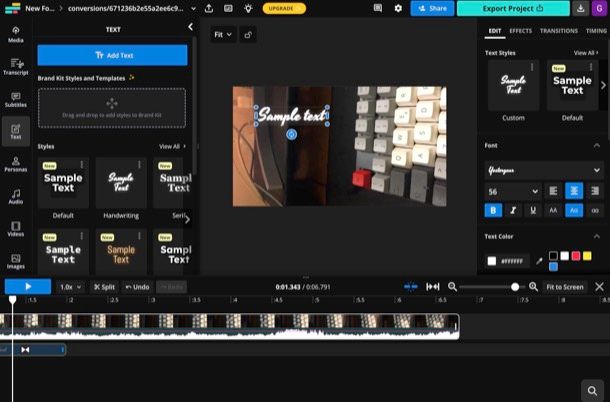Open the 1.0x playback speed dropdown
Screen dimensions: 610x402
click(x=70, y=287)
